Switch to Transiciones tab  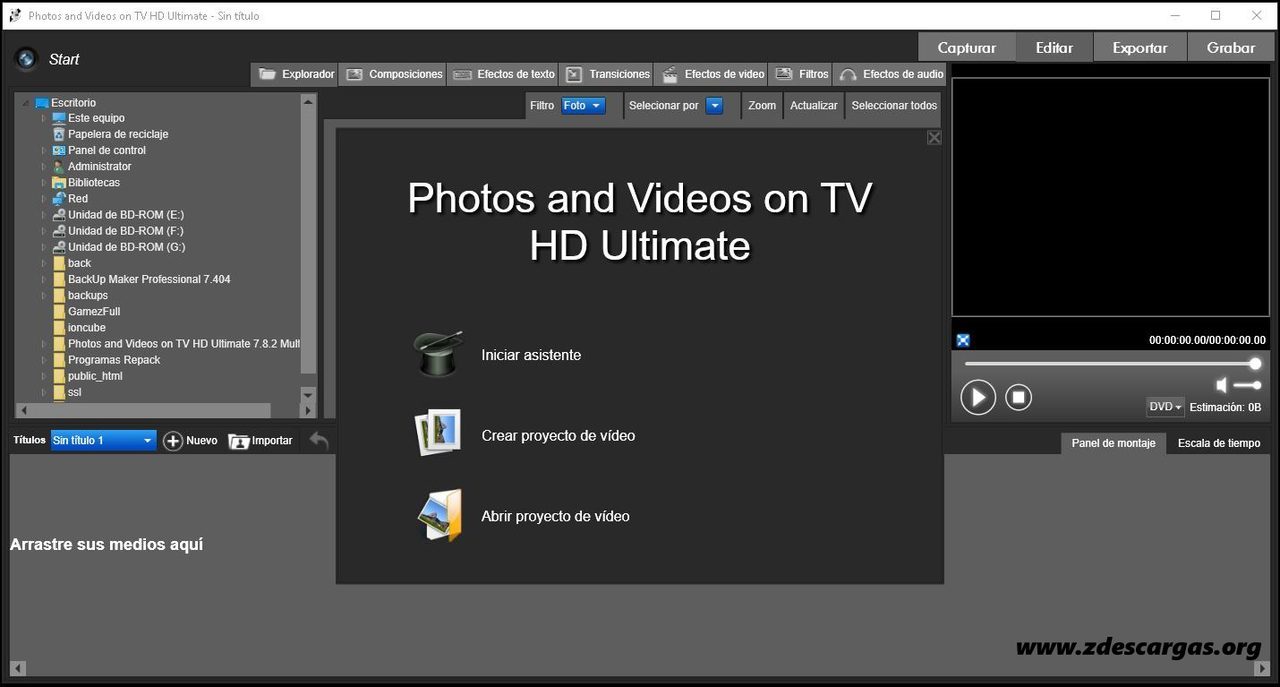point(607,74)
